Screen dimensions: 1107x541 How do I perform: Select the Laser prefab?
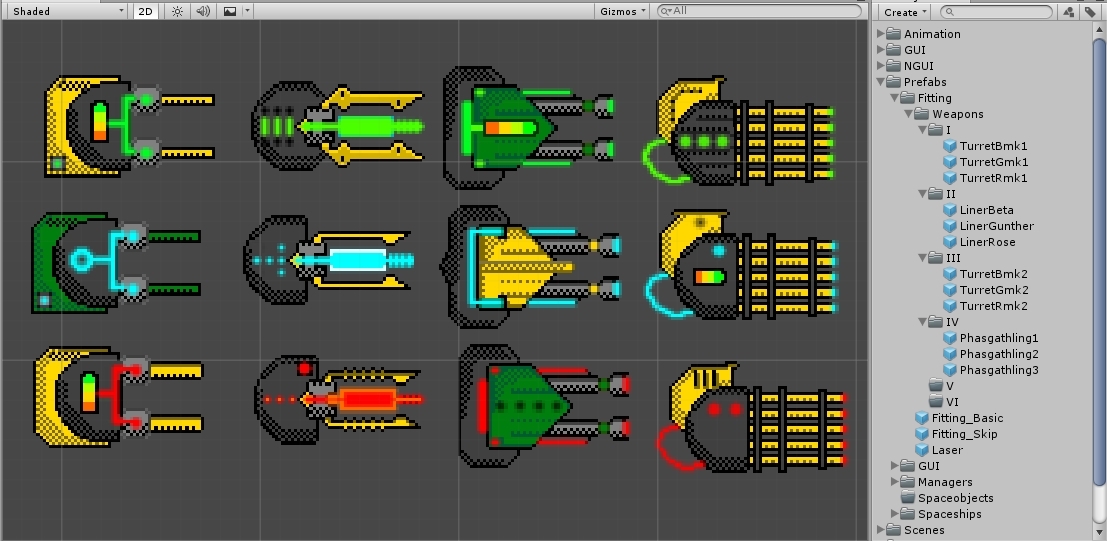pos(946,450)
